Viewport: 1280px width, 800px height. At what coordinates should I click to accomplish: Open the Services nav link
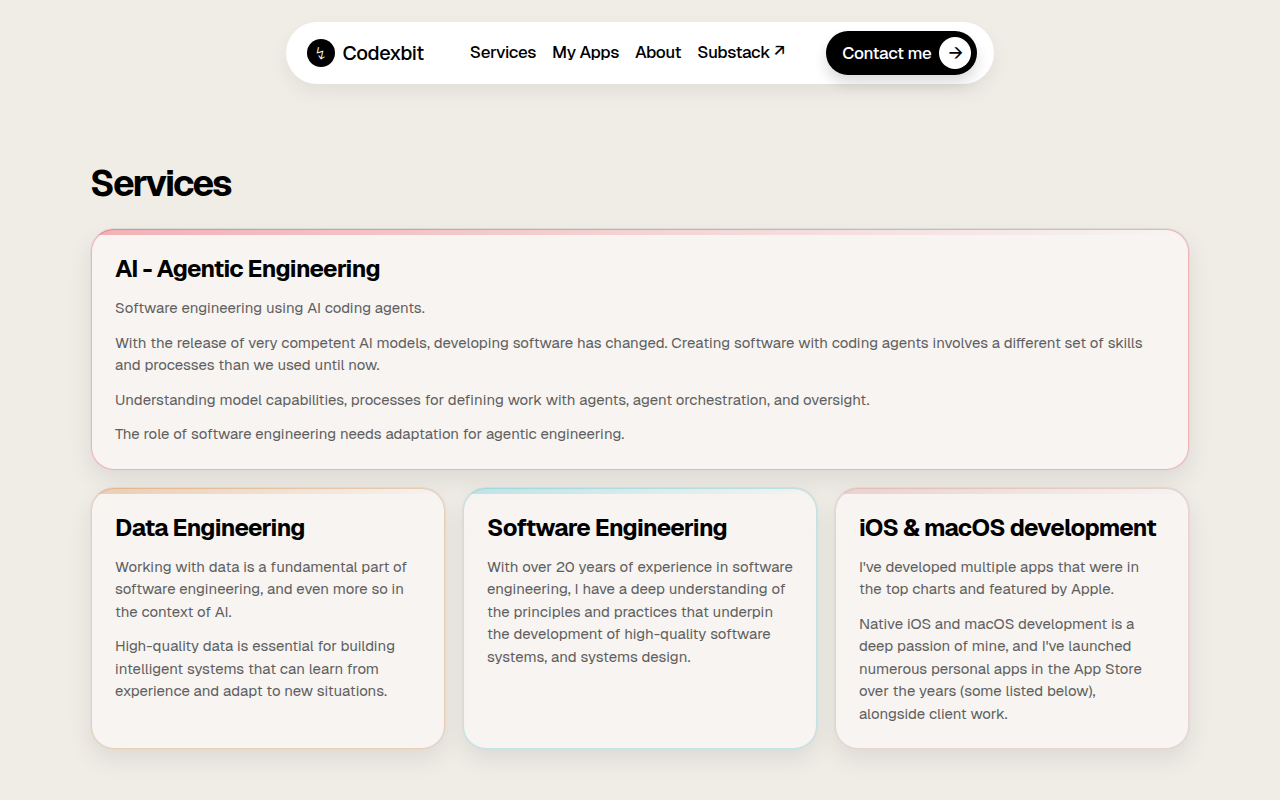point(503,53)
